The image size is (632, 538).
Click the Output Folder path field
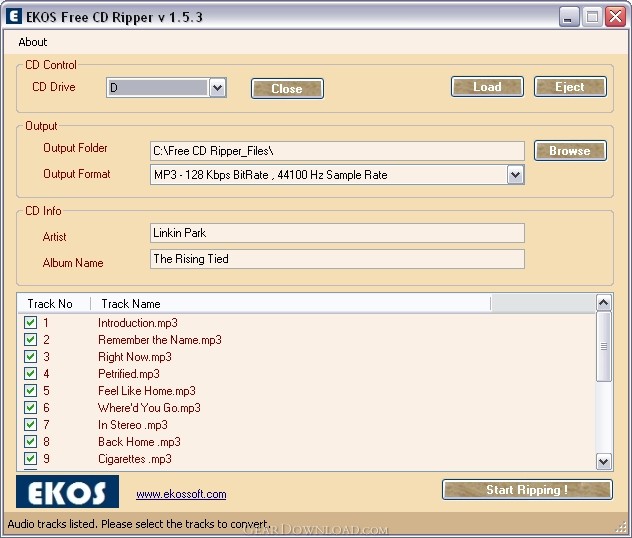tap(337, 151)
